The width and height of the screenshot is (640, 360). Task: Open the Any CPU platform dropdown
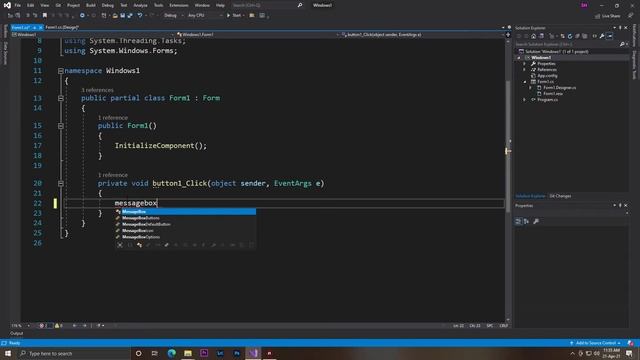coord(205,16)
